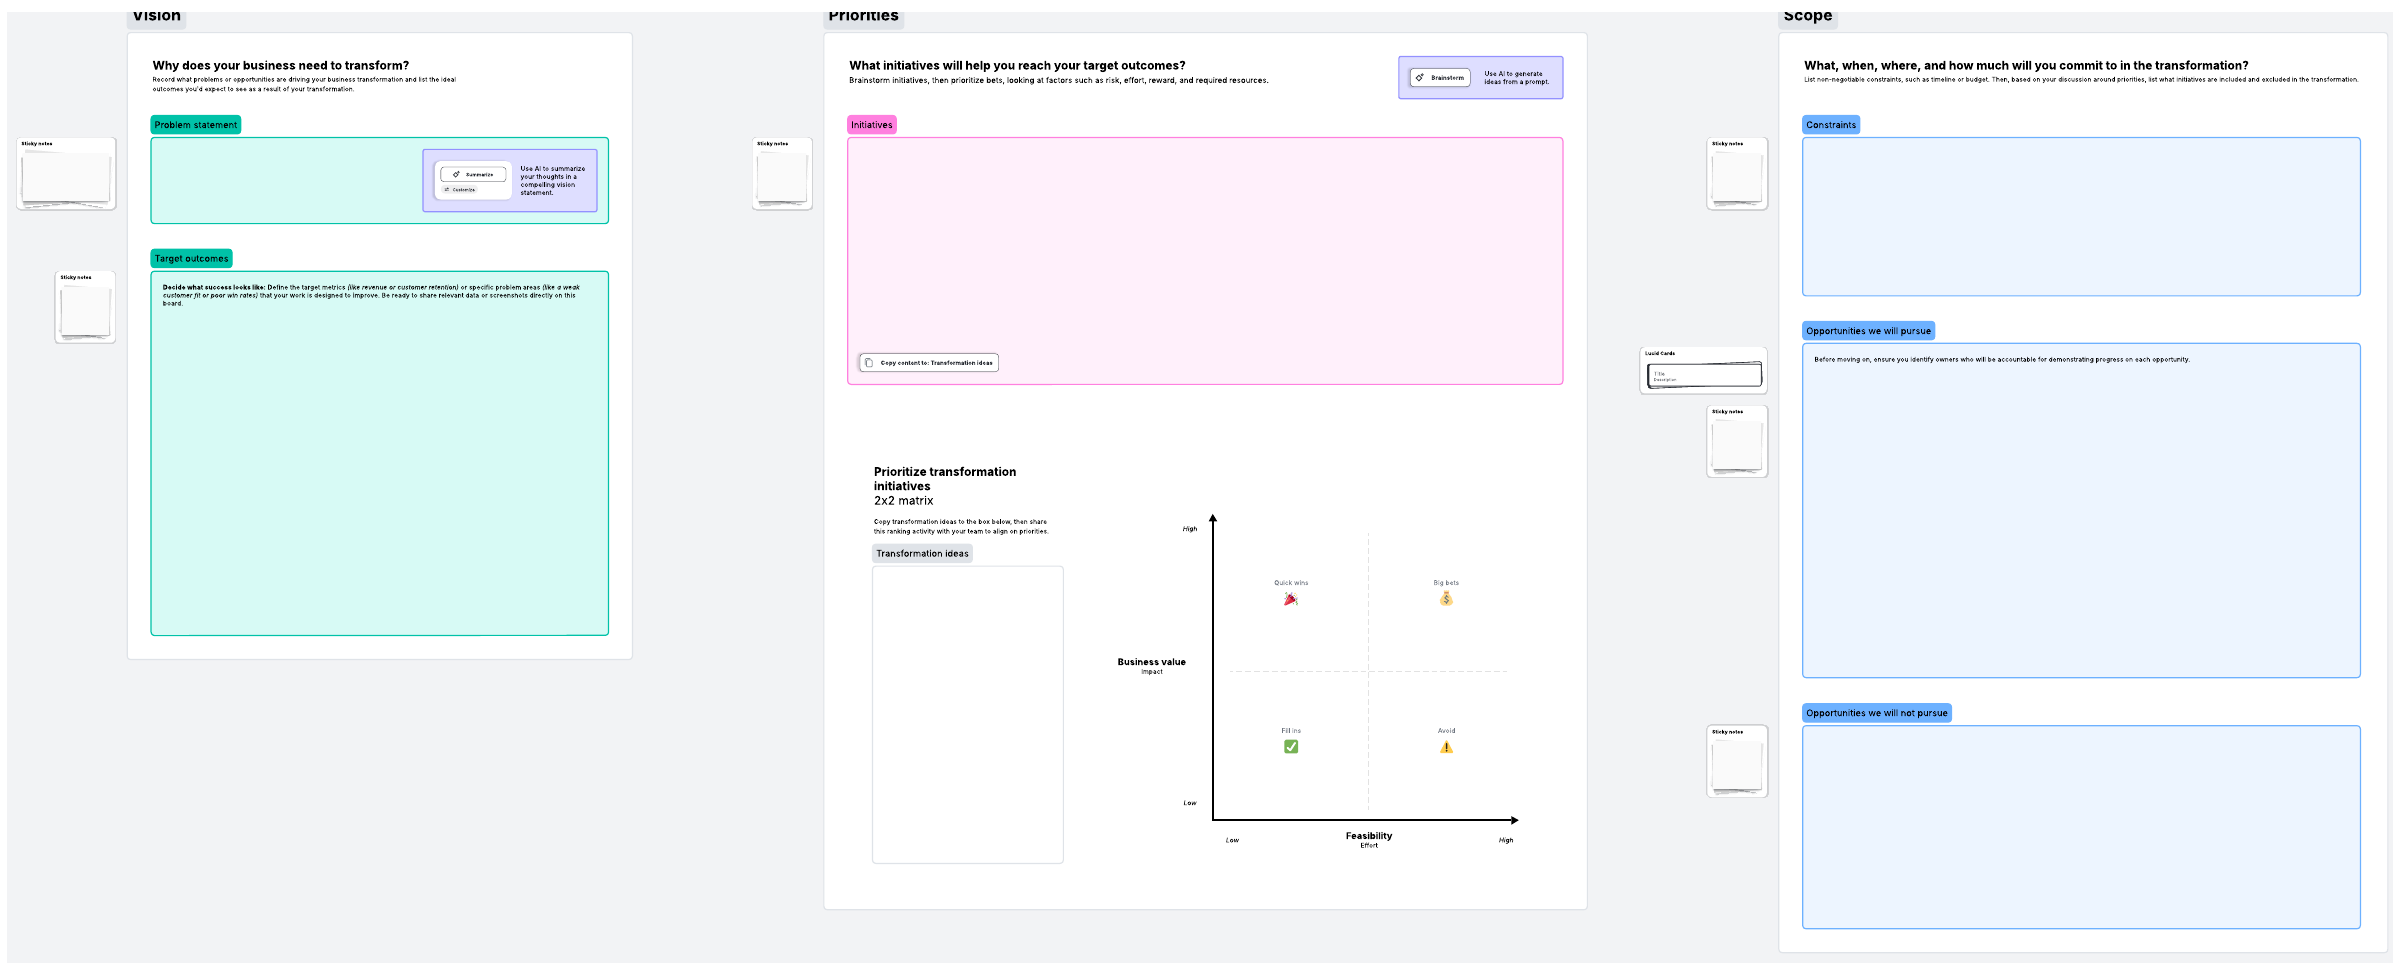Click the yellow warning icon under Avoid
Viewport: 2400px width, 976px height.
(x=1446, y=747)
